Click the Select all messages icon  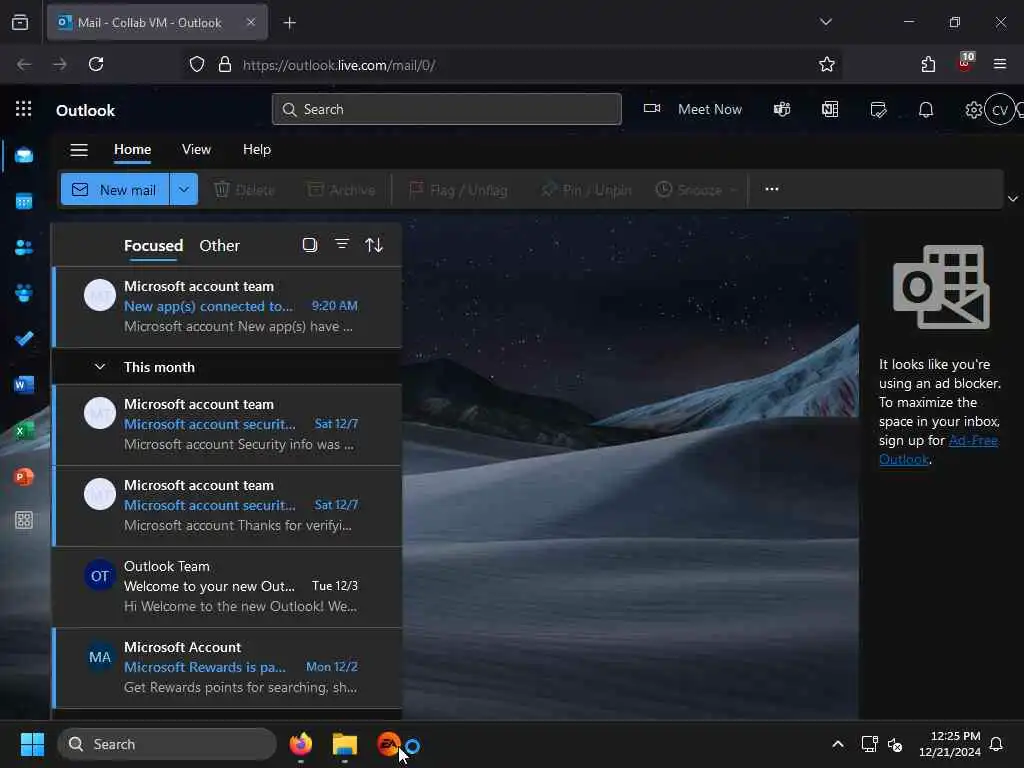310,245
